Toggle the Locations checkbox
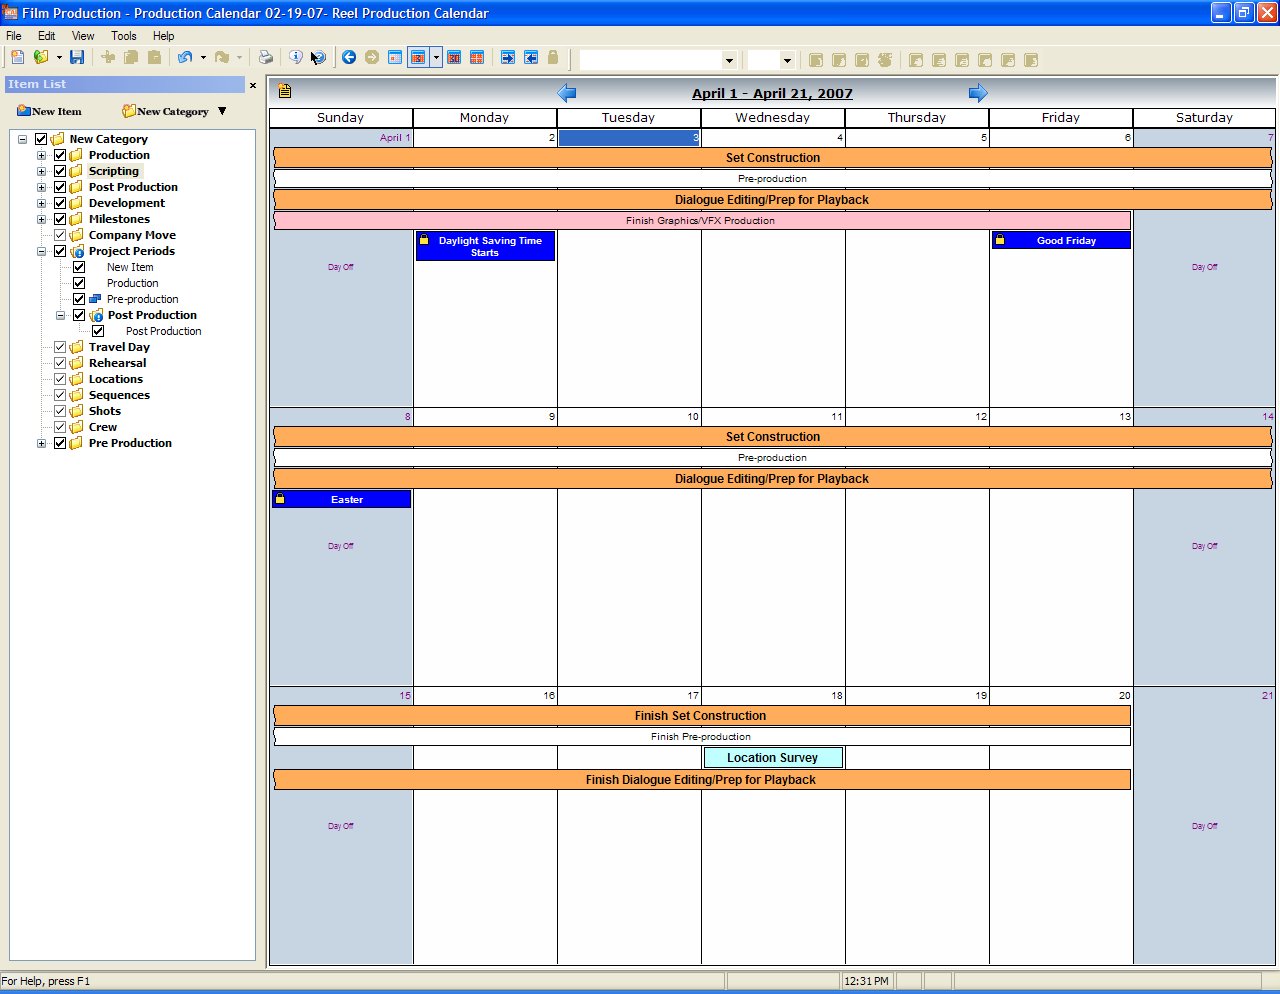Viewport: 1280px width, 994px height. click(60, 379)
